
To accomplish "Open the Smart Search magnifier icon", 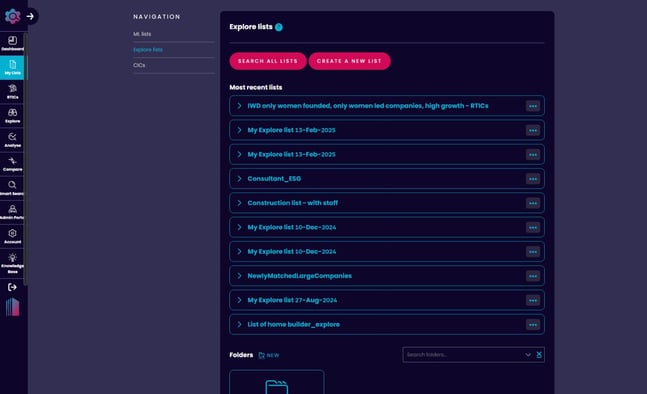I will pos(12,188).
